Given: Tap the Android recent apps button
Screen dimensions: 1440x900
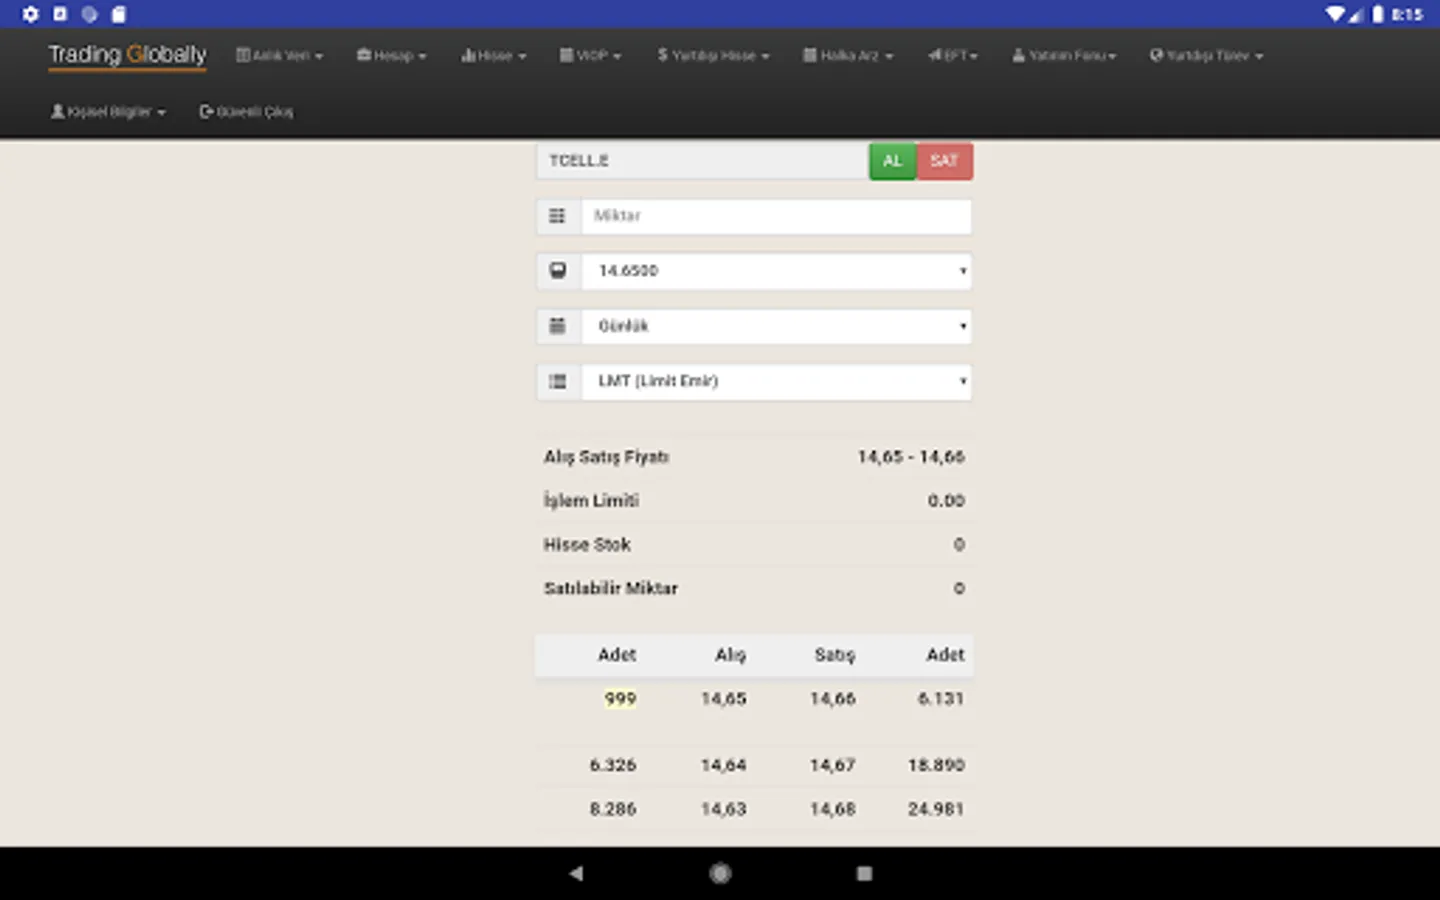Looking at the screenshot, I should click(865, 873).
